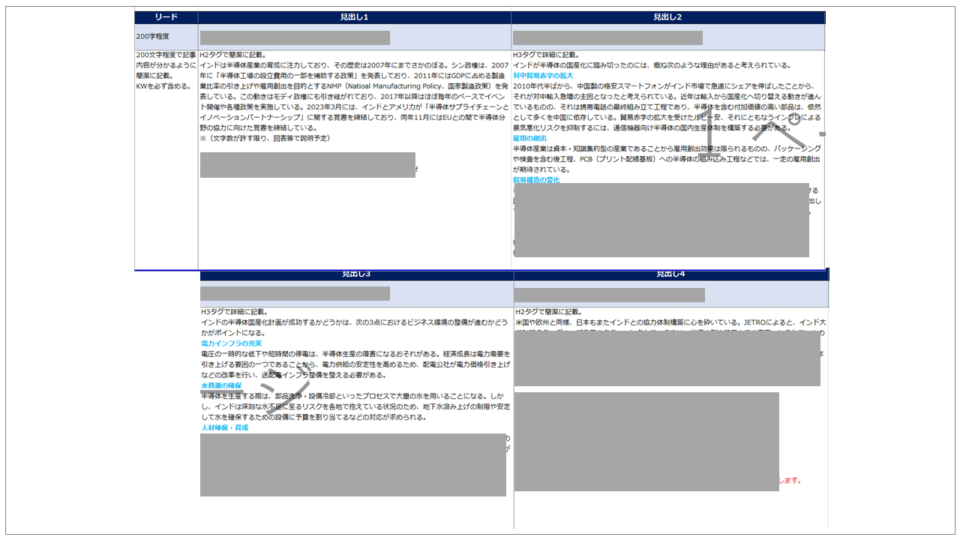Select the blue subheading 対中貿易赤字の拡大
The height and width of the screenshot is (540, 960).
point(543,76)
